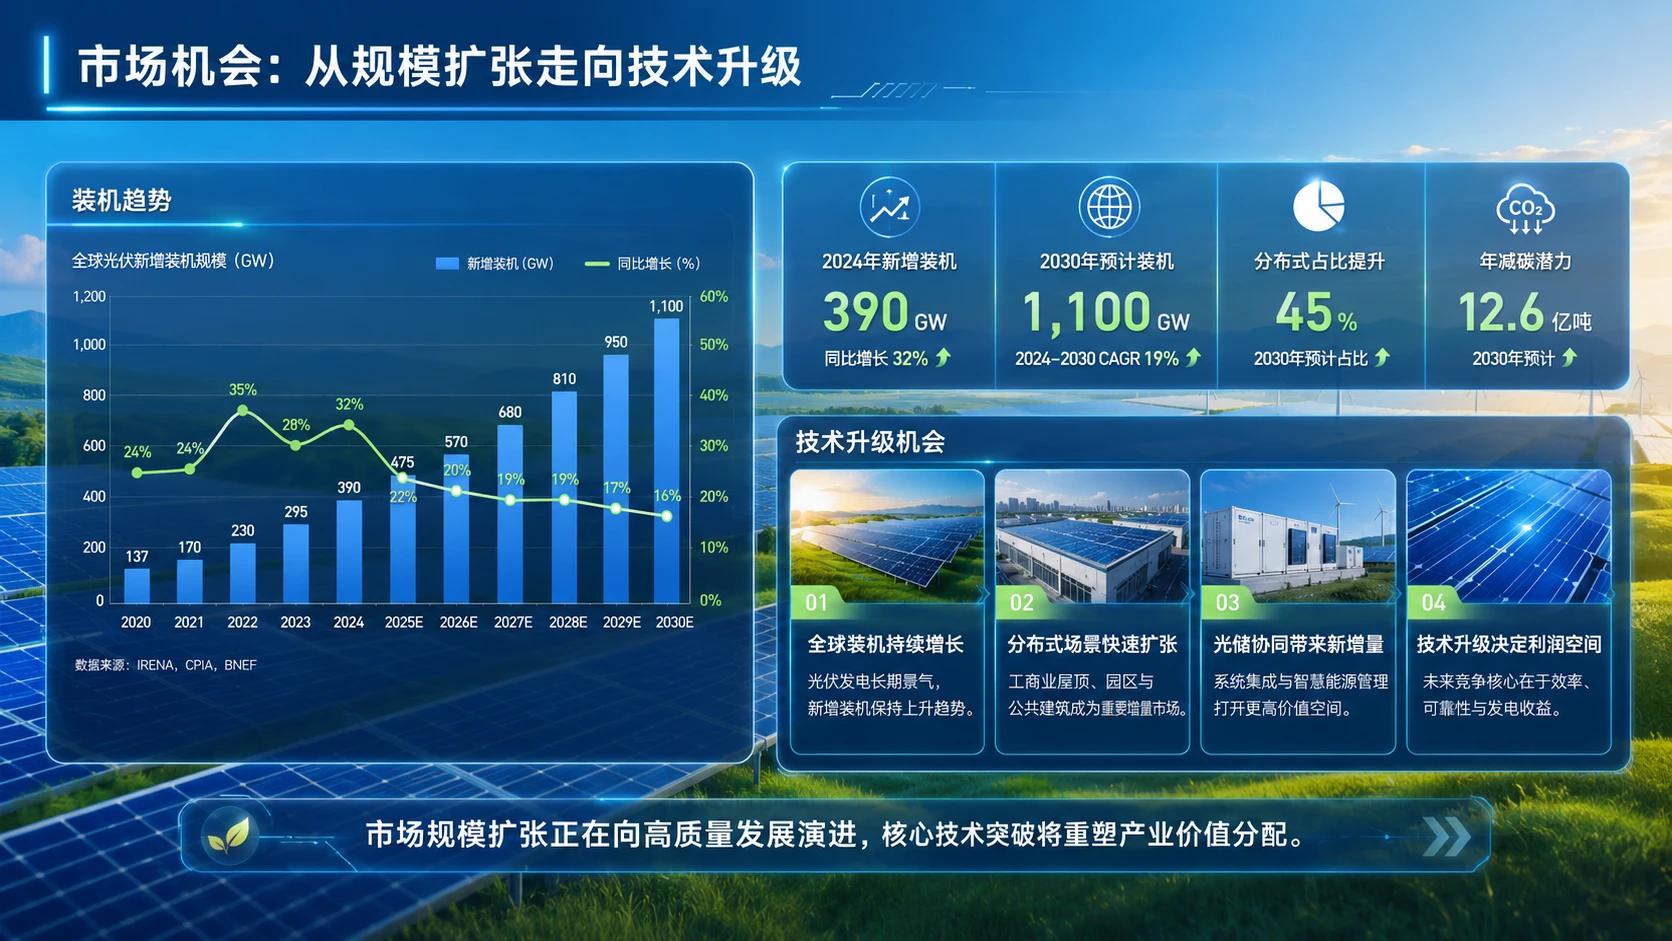1672x941 pixels.
Task: Click the label 2030年预计装机
Action: [x=1107, y=262]
